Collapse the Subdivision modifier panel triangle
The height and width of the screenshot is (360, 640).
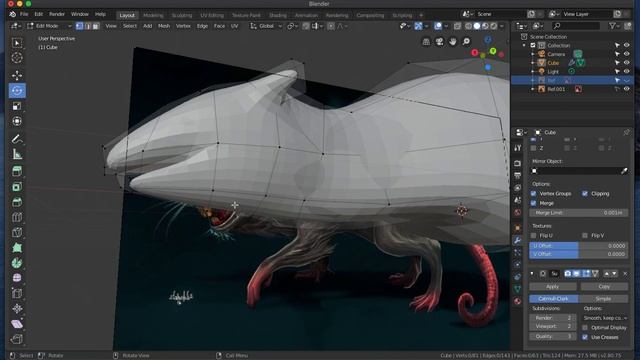[532, 273]
